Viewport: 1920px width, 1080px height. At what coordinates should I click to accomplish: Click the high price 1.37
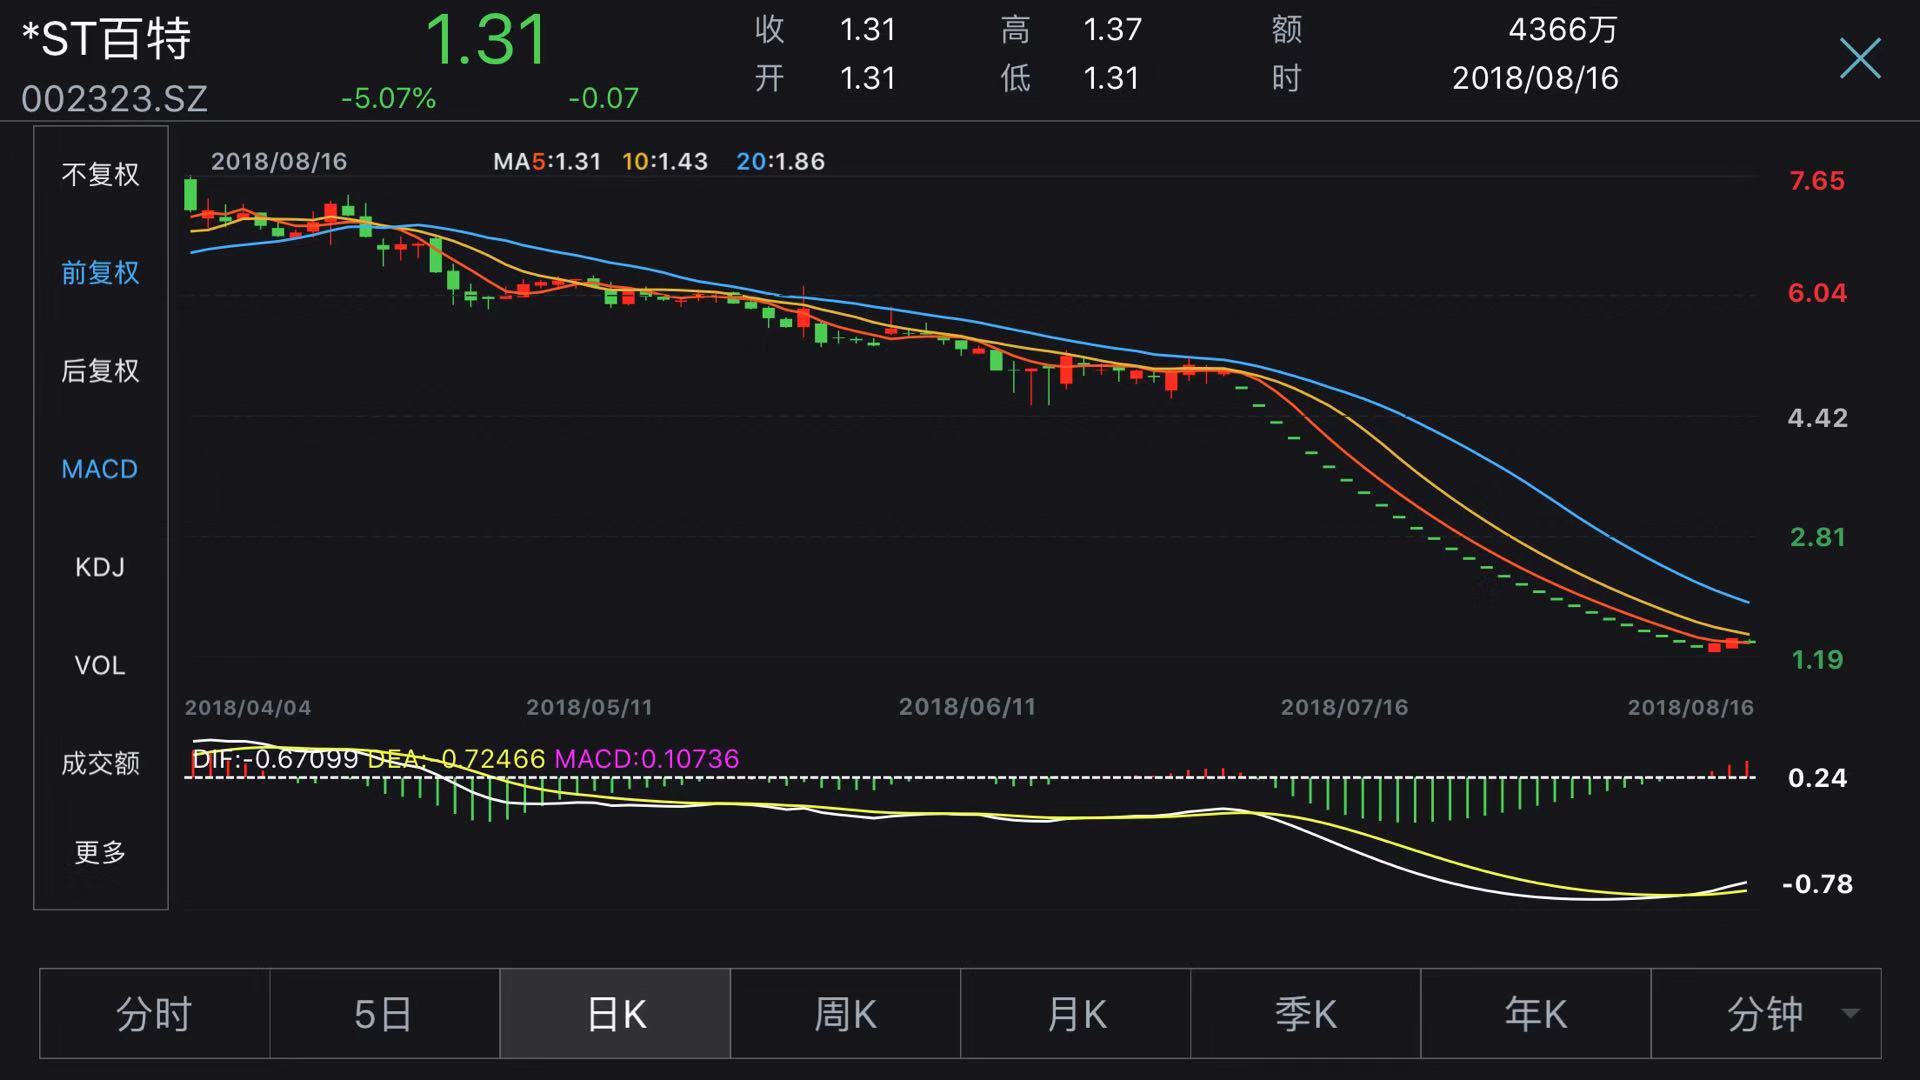pyautogui.click(x=1112, y=29)
